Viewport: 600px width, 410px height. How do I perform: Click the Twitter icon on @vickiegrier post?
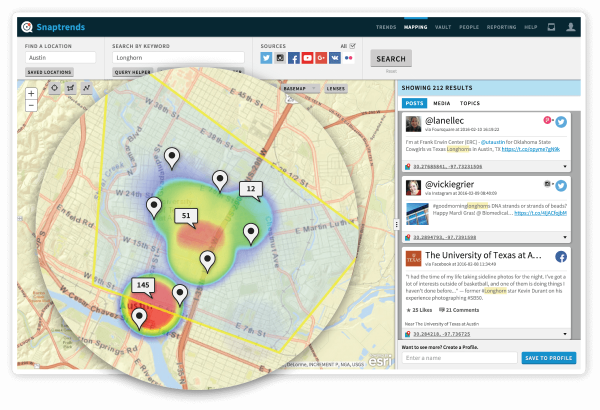click(x=561, y=186)
